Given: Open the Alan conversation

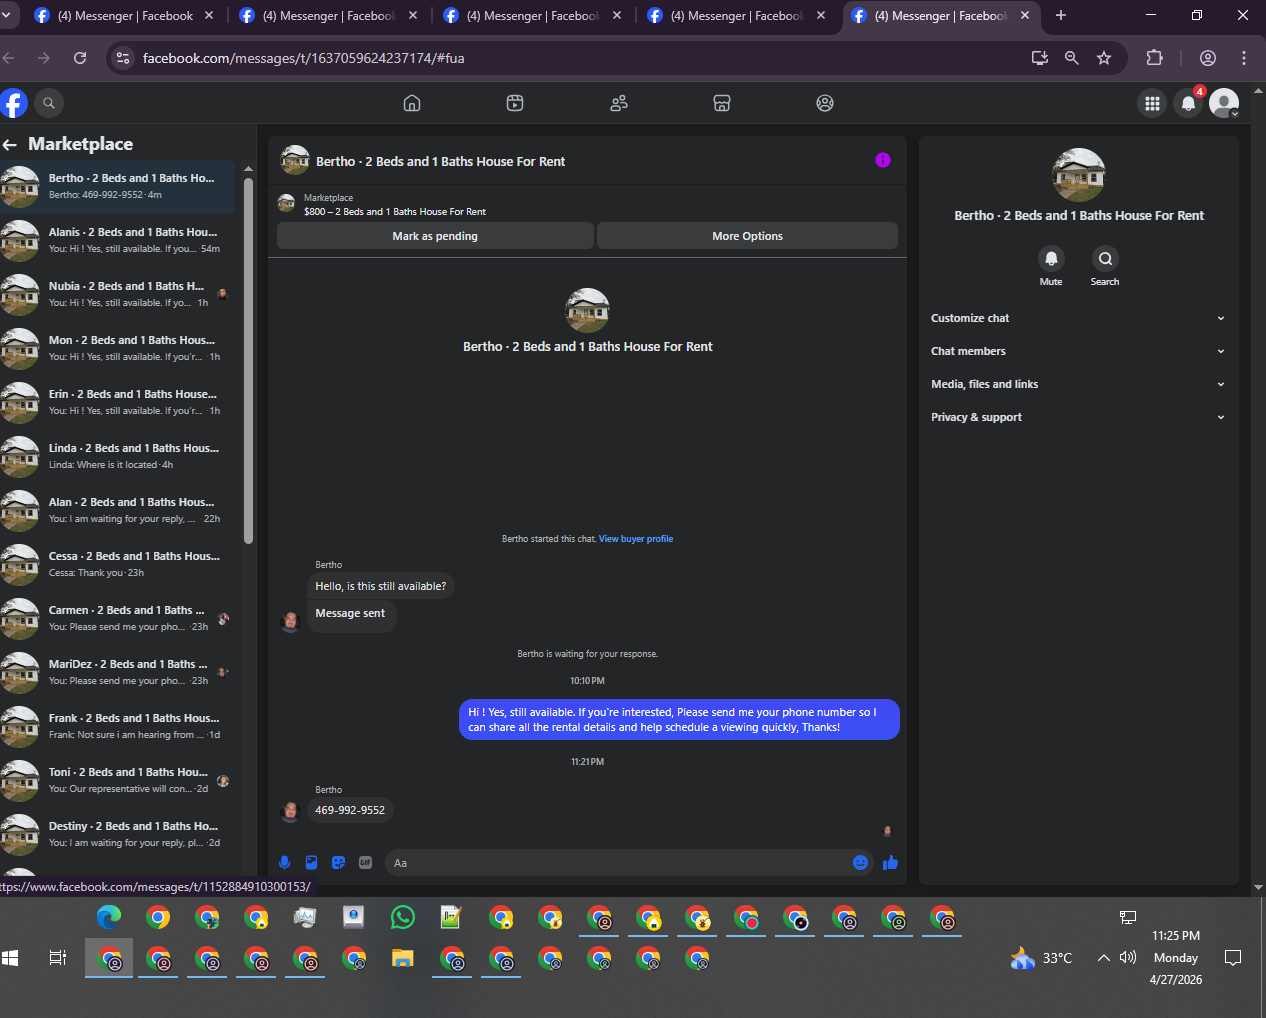Looking at the screenshot, I should [x=118, y=510].
